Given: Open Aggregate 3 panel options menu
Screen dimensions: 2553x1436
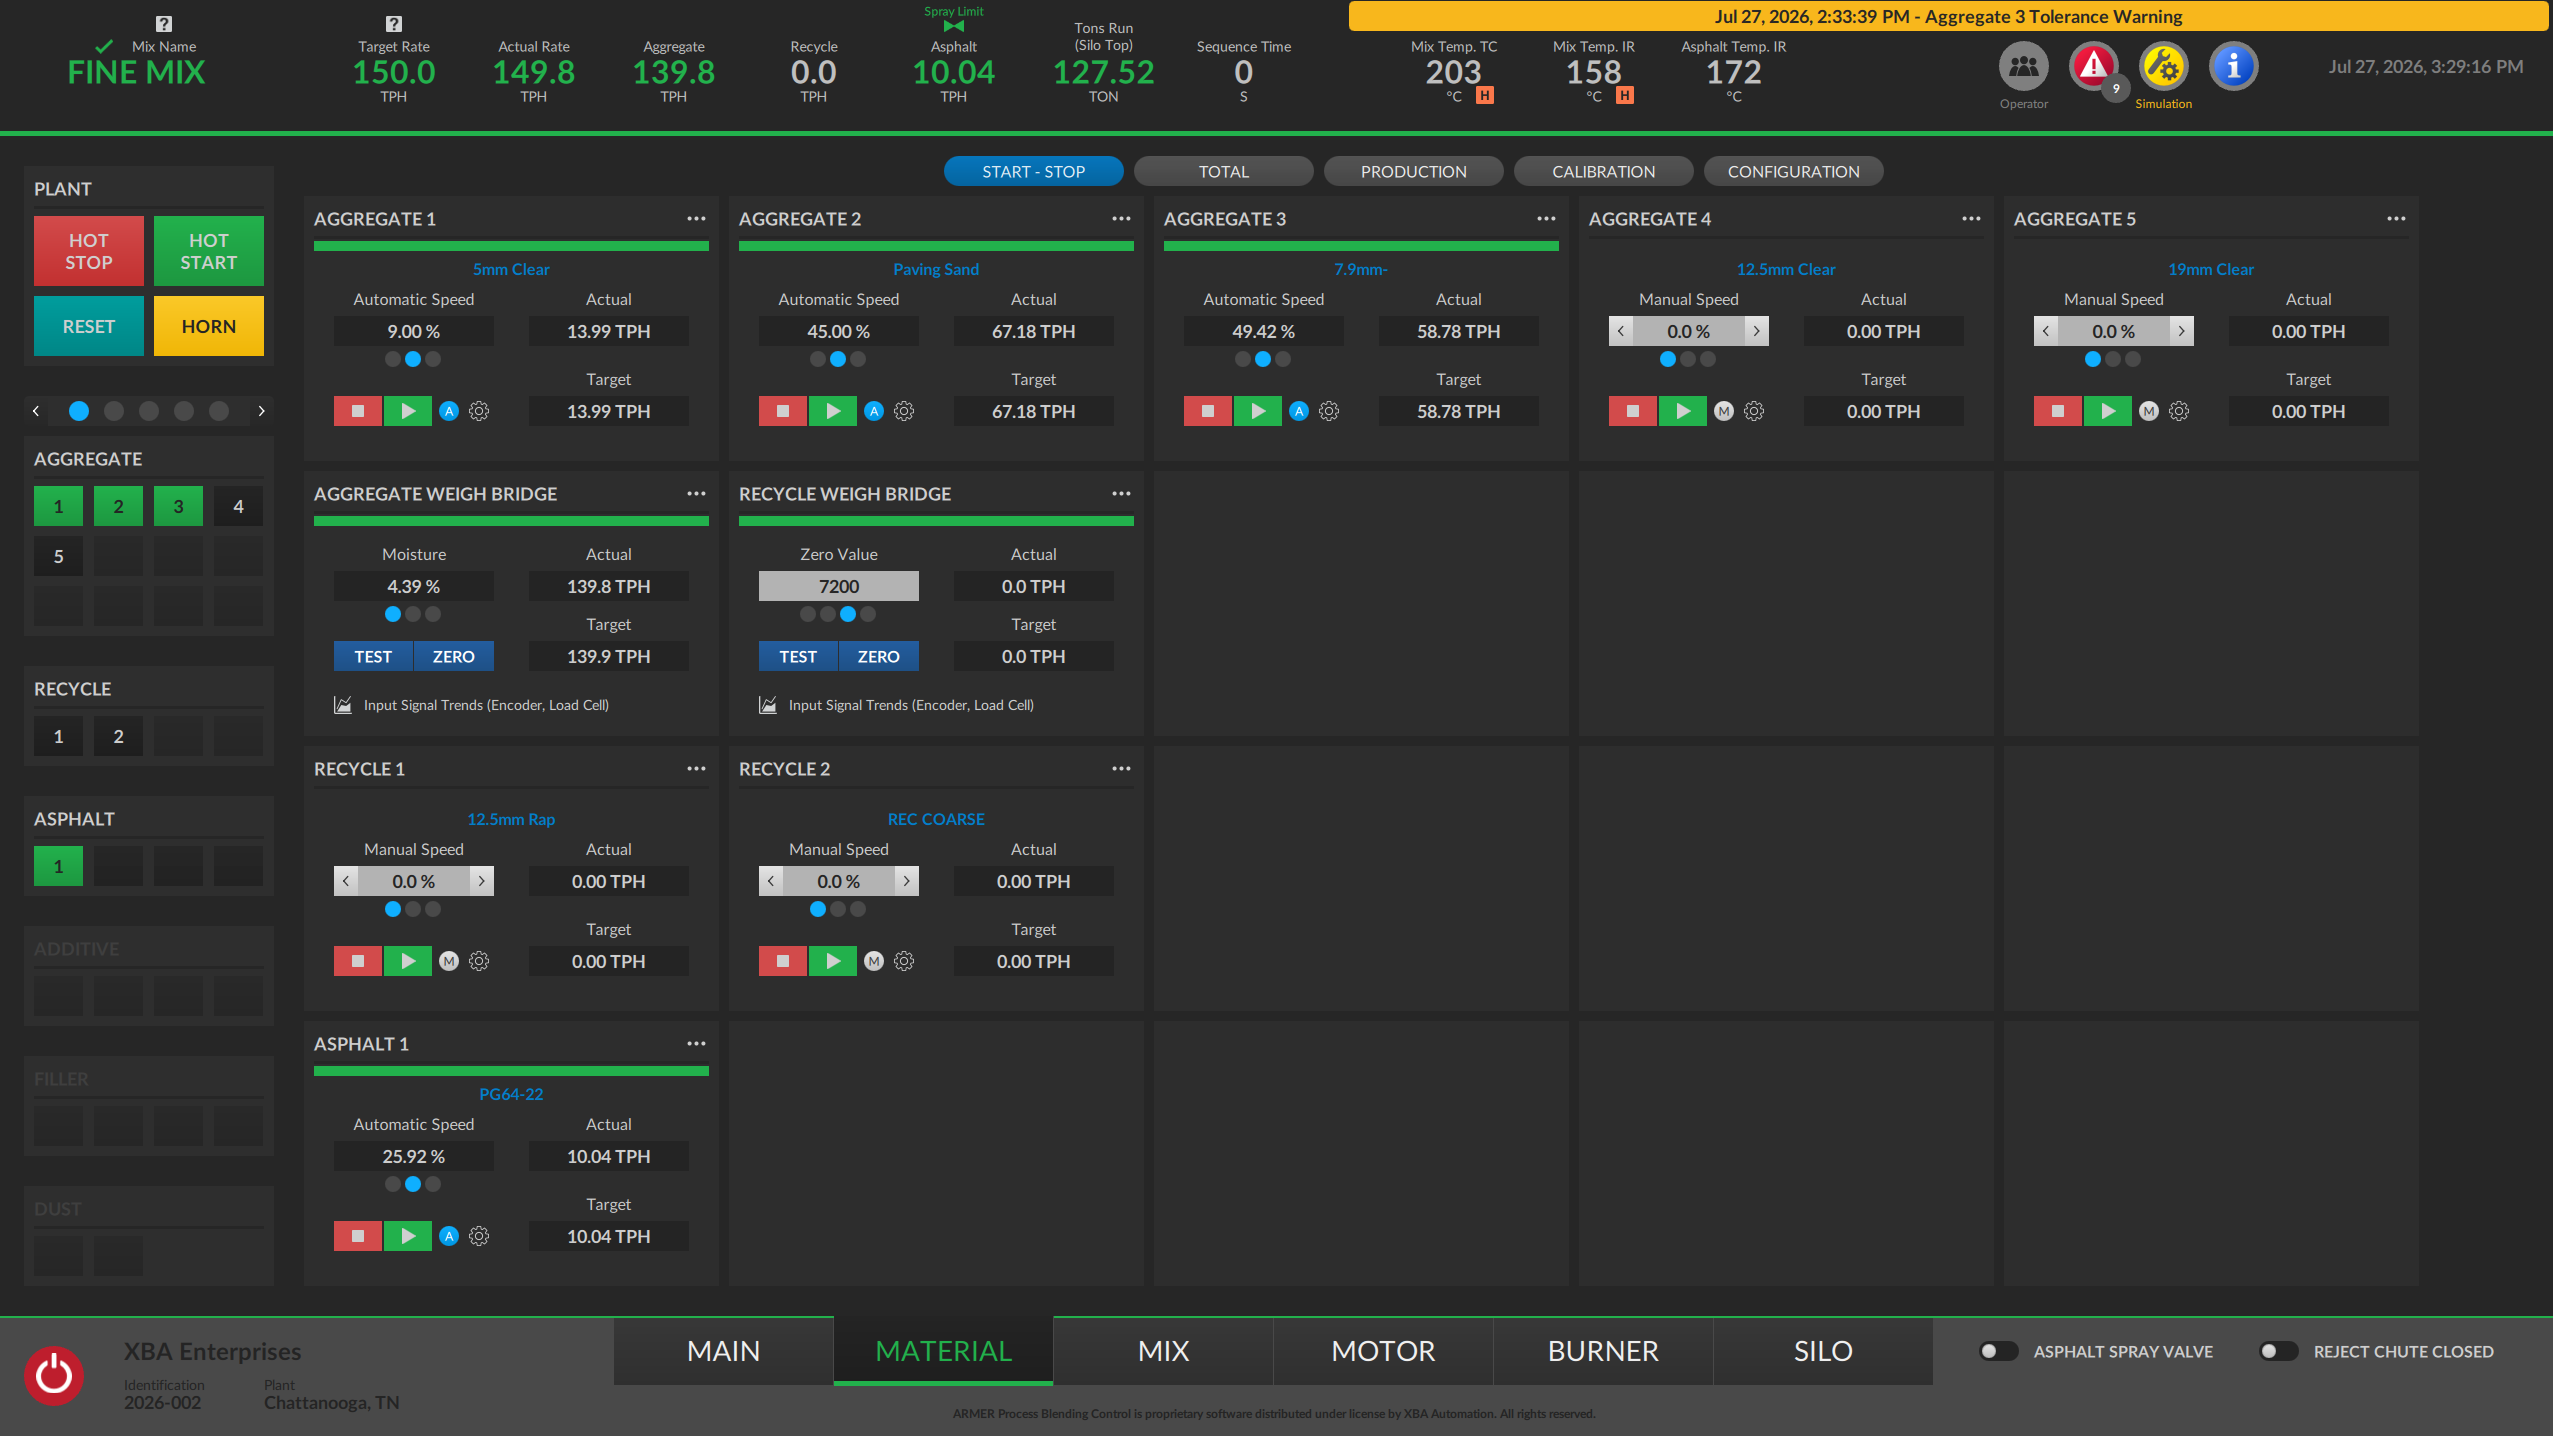Looking at the screenshot, I should [1546, 218].
